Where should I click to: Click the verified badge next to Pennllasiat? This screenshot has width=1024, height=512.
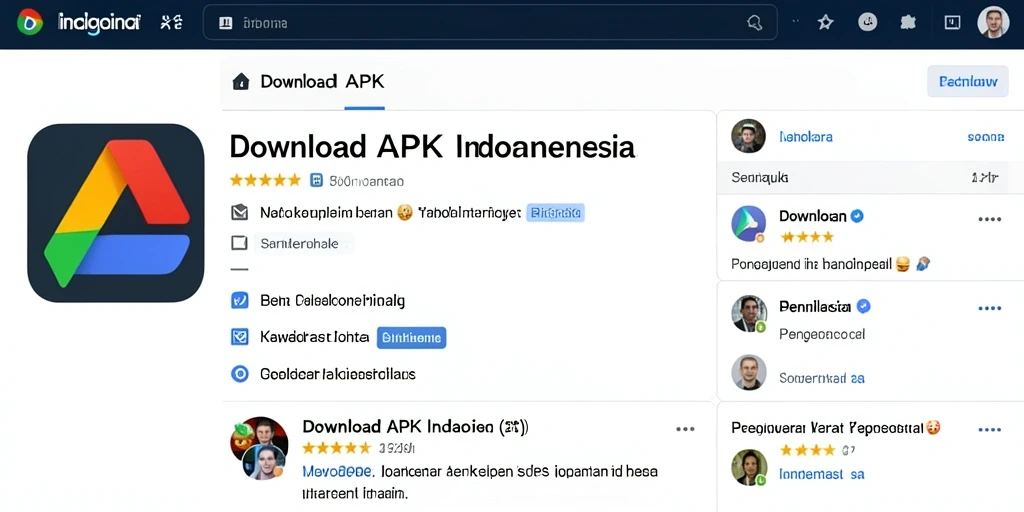[863, 306]
